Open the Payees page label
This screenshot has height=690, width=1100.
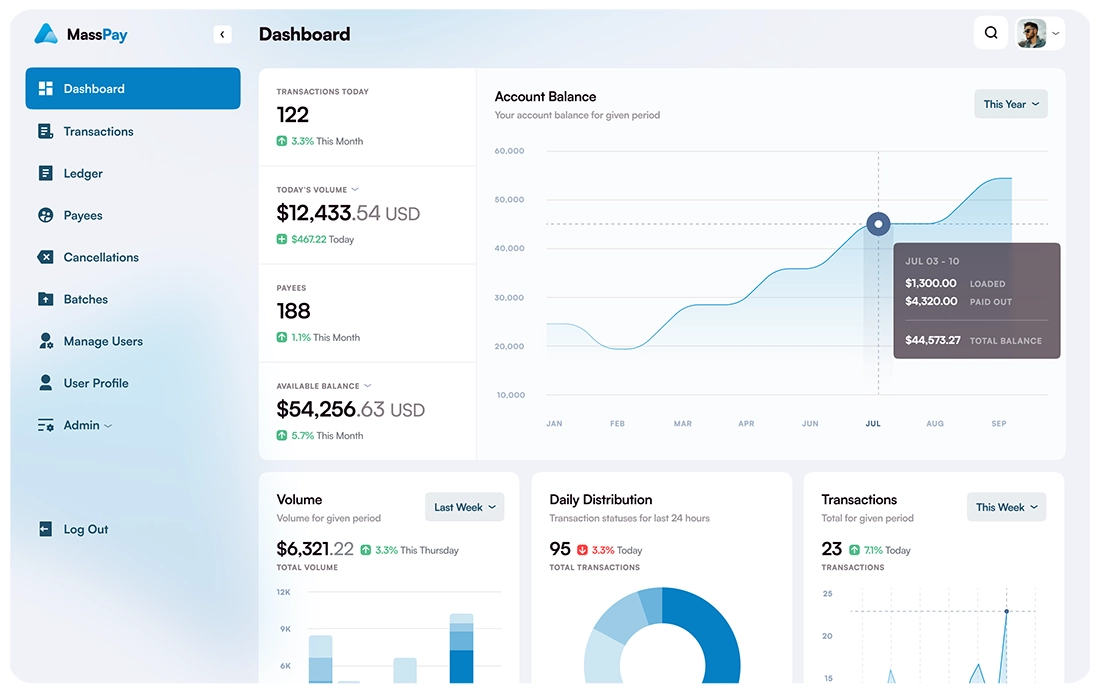point(83,215)
